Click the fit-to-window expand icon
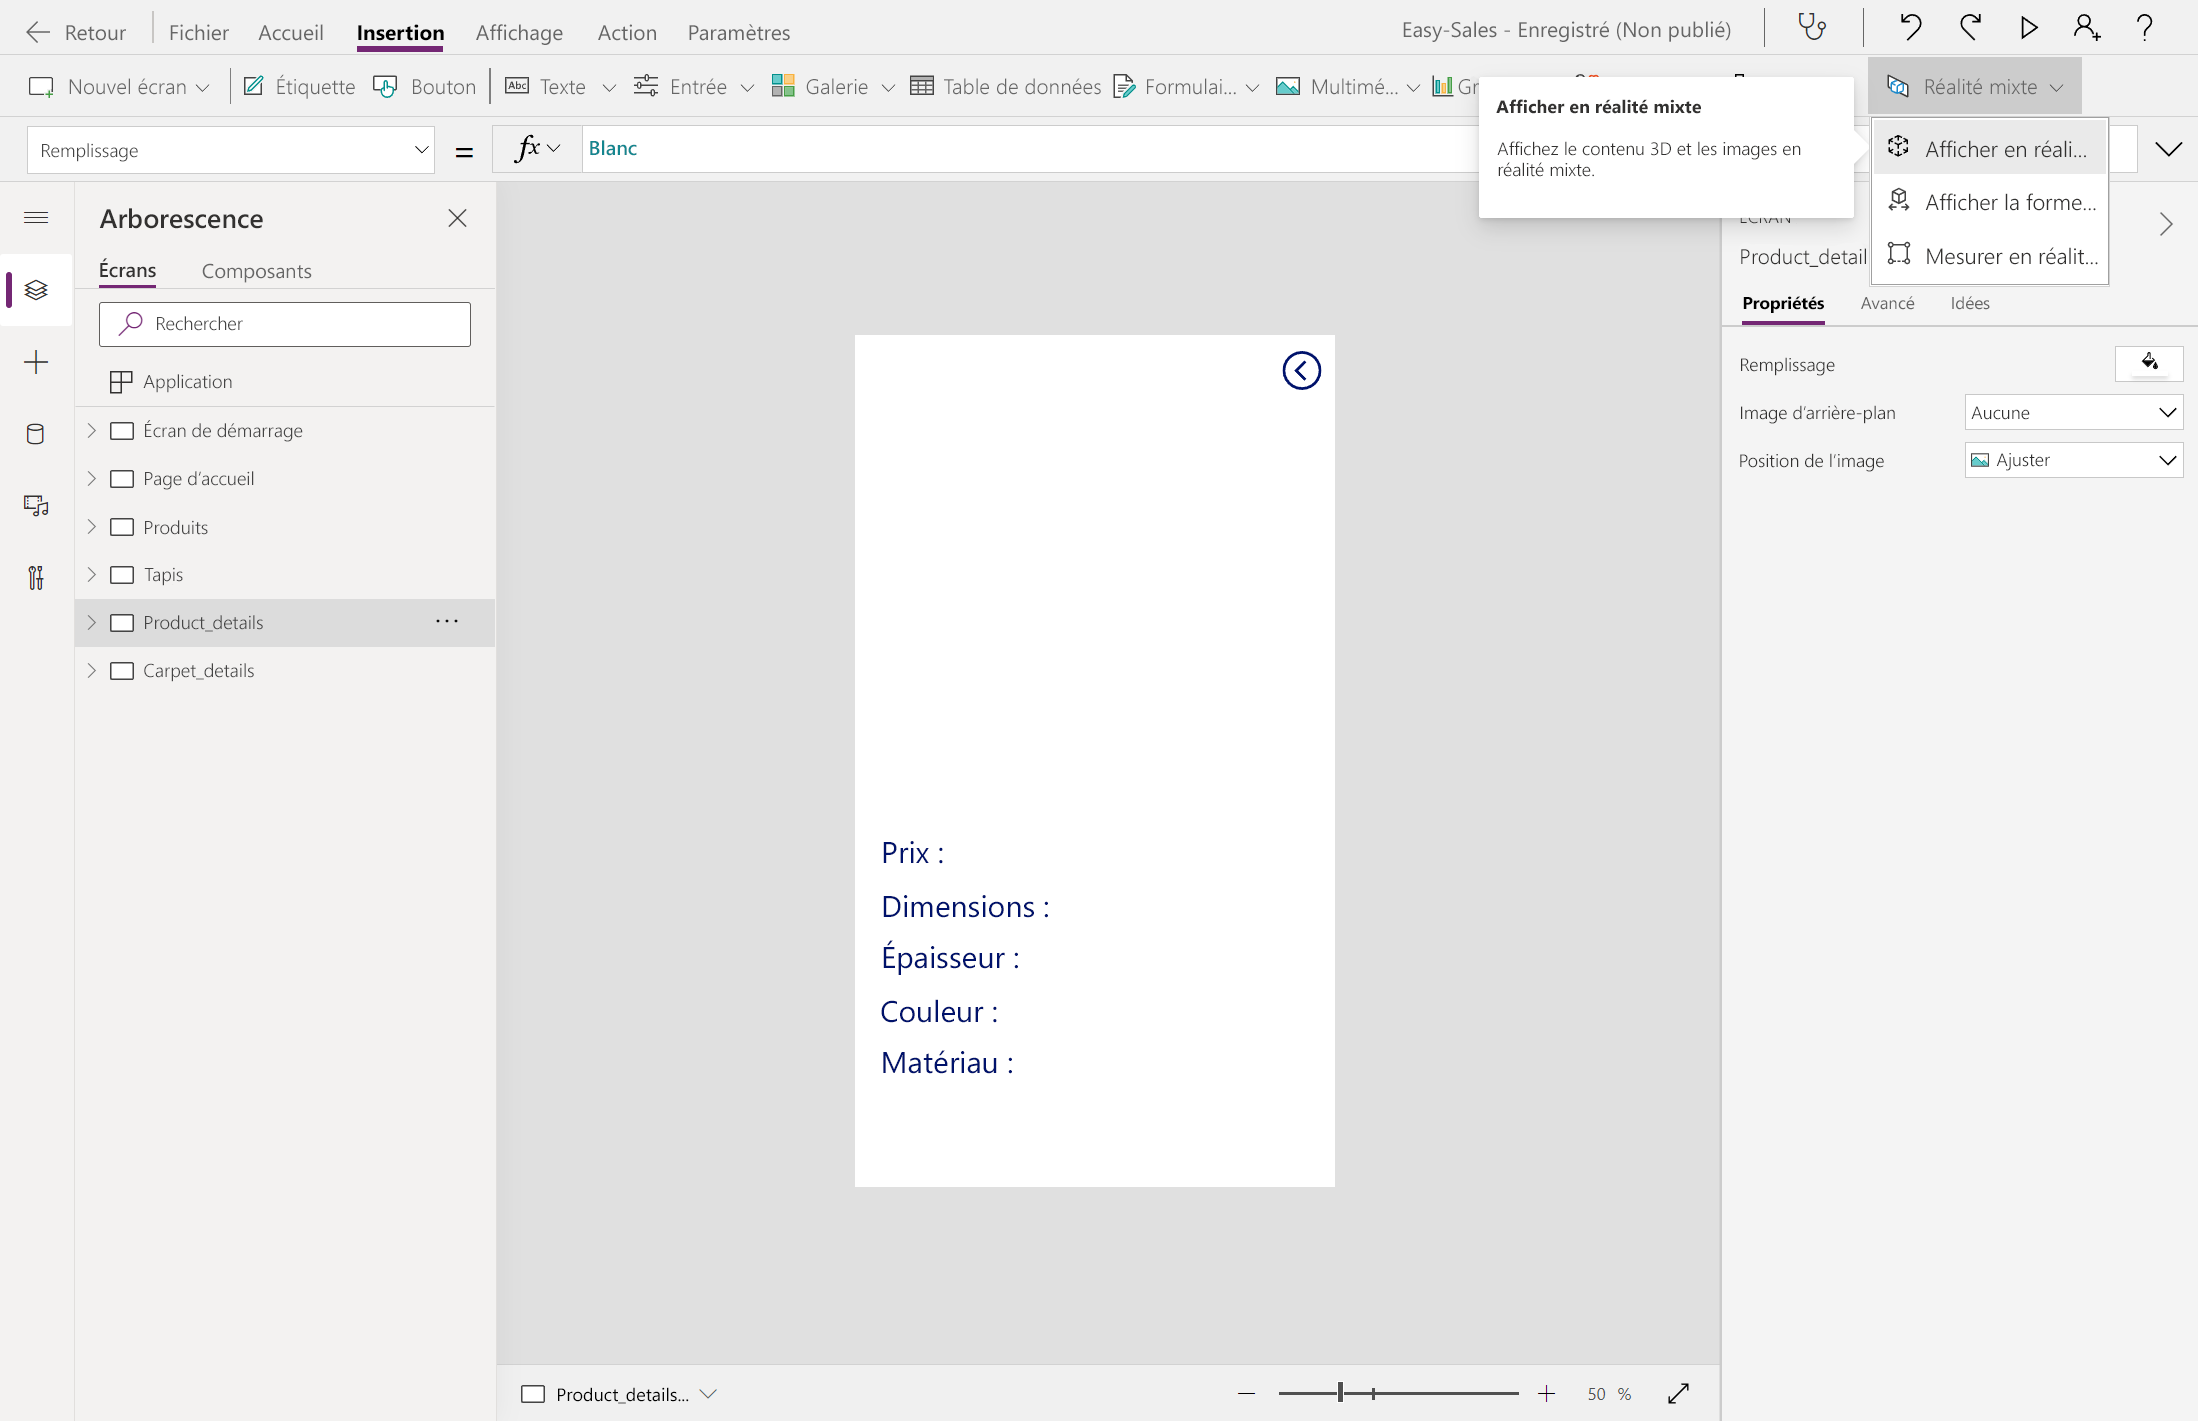The width and height of the screenshot is (2198, 1421). 1678,1393
